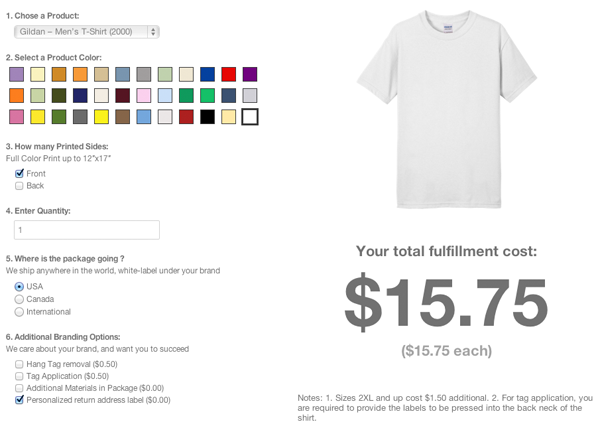Screen dimensions: 600x430
Task: Open the Gildan Men's T-Shirt product dropdown
Action: click(88, 32)
